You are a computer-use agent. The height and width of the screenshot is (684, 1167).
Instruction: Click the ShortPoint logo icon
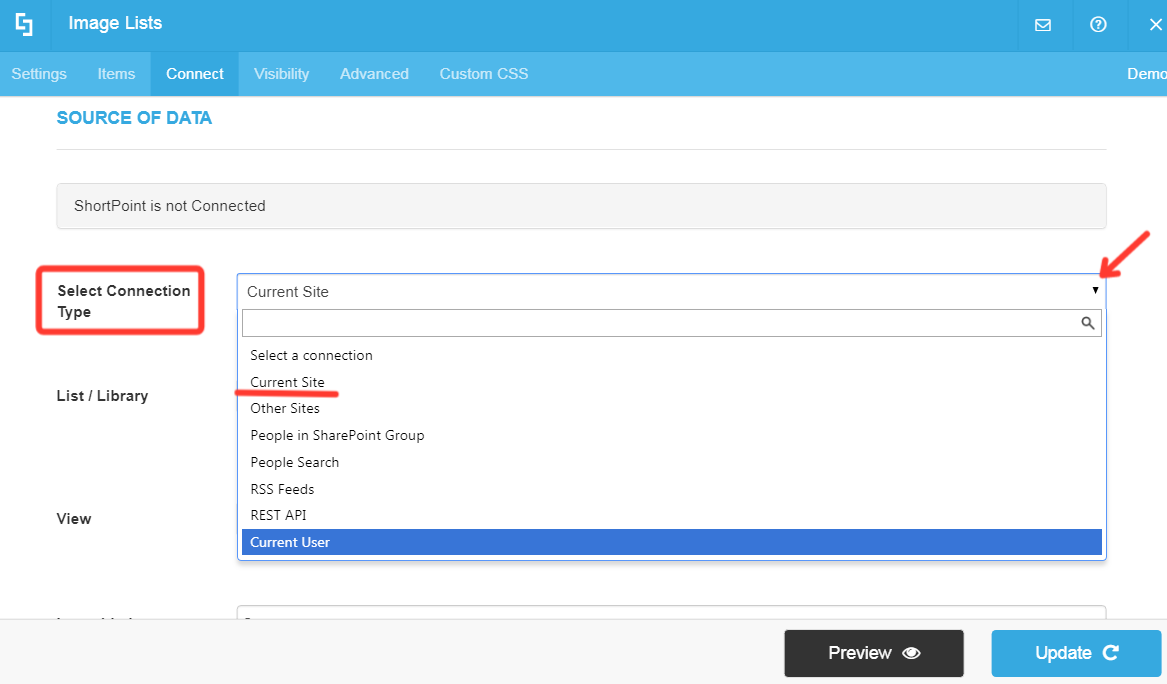[x=25, y=24]
